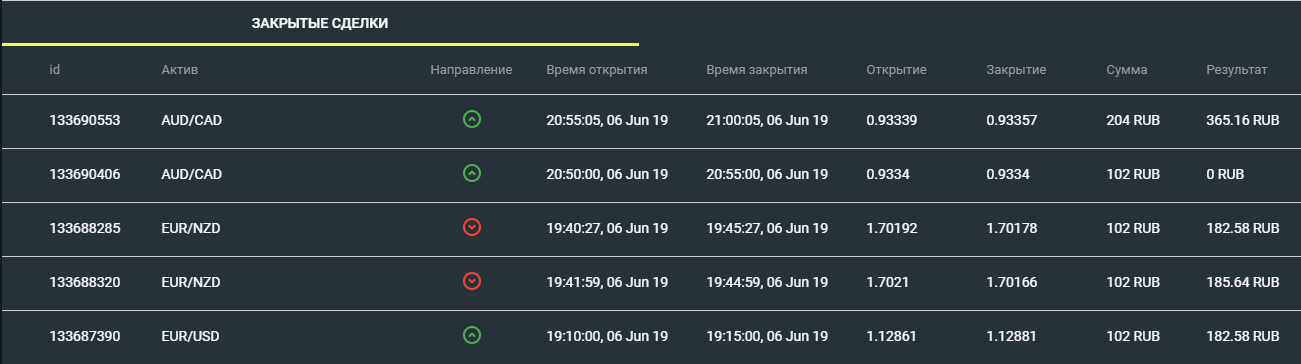The image size is (1301, 364).
Task: Click trade id 133687390
Action: [x=85, y=336]
